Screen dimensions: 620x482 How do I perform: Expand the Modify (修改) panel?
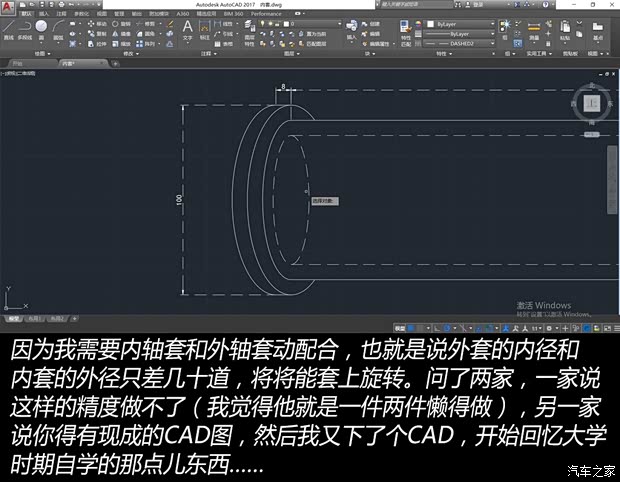131,53
